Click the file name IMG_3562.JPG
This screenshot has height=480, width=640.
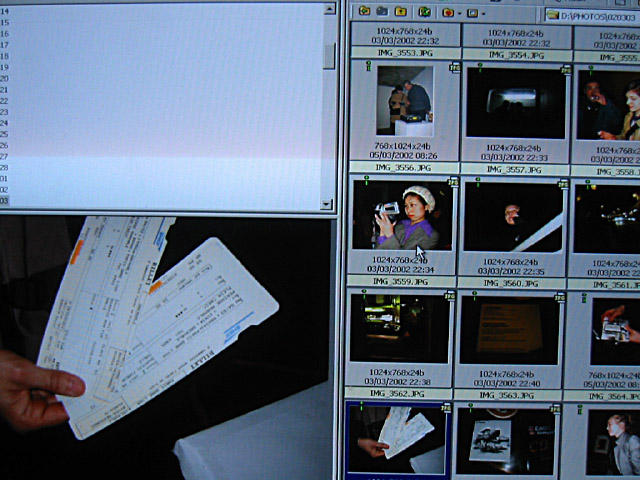tap(398, 393)
